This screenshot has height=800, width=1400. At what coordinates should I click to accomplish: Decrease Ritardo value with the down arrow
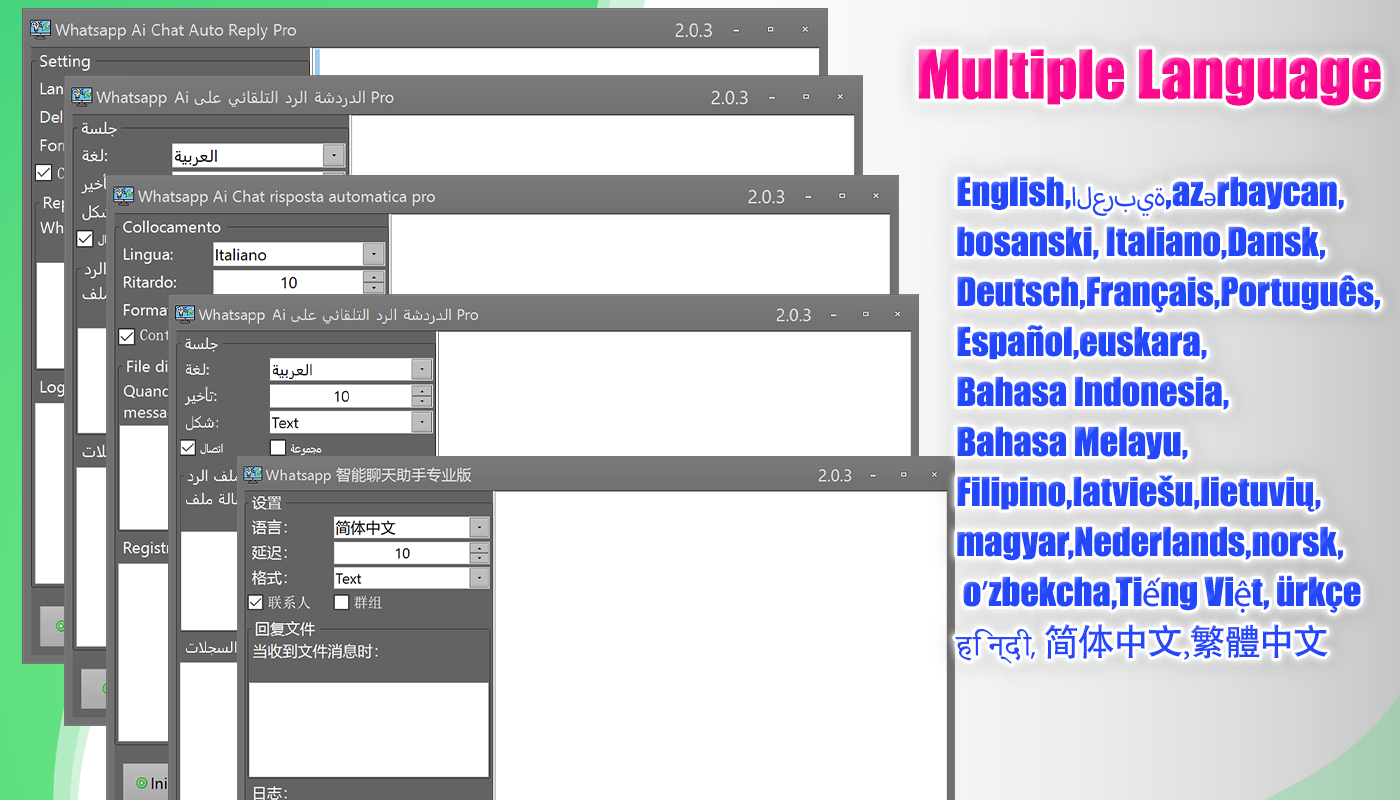[x=374, y=288]
